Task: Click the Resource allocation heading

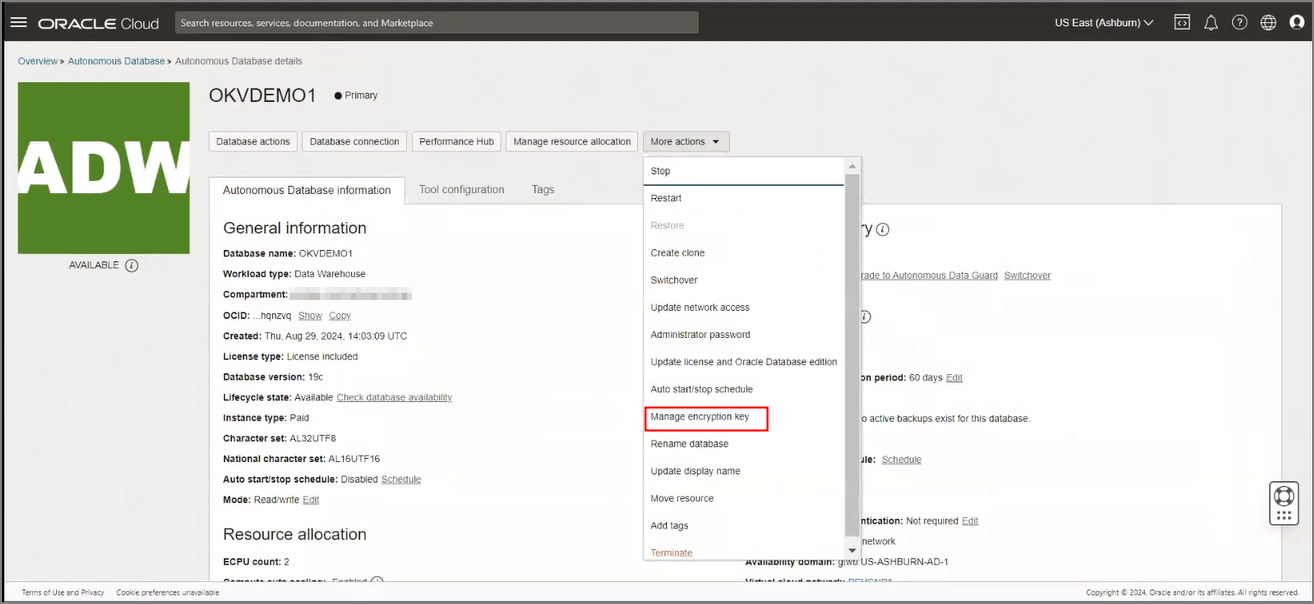Action: coord(295,534)
